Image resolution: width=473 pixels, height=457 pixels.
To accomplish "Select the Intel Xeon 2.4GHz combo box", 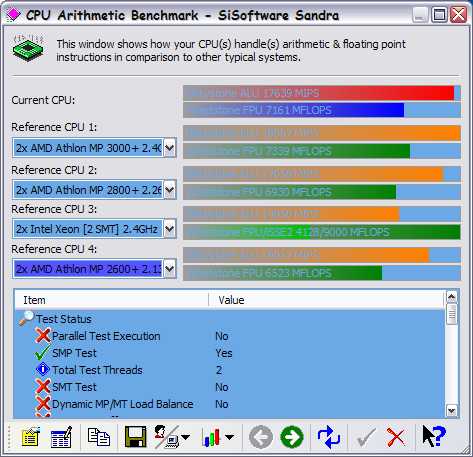I will click(x=94, y=229).
